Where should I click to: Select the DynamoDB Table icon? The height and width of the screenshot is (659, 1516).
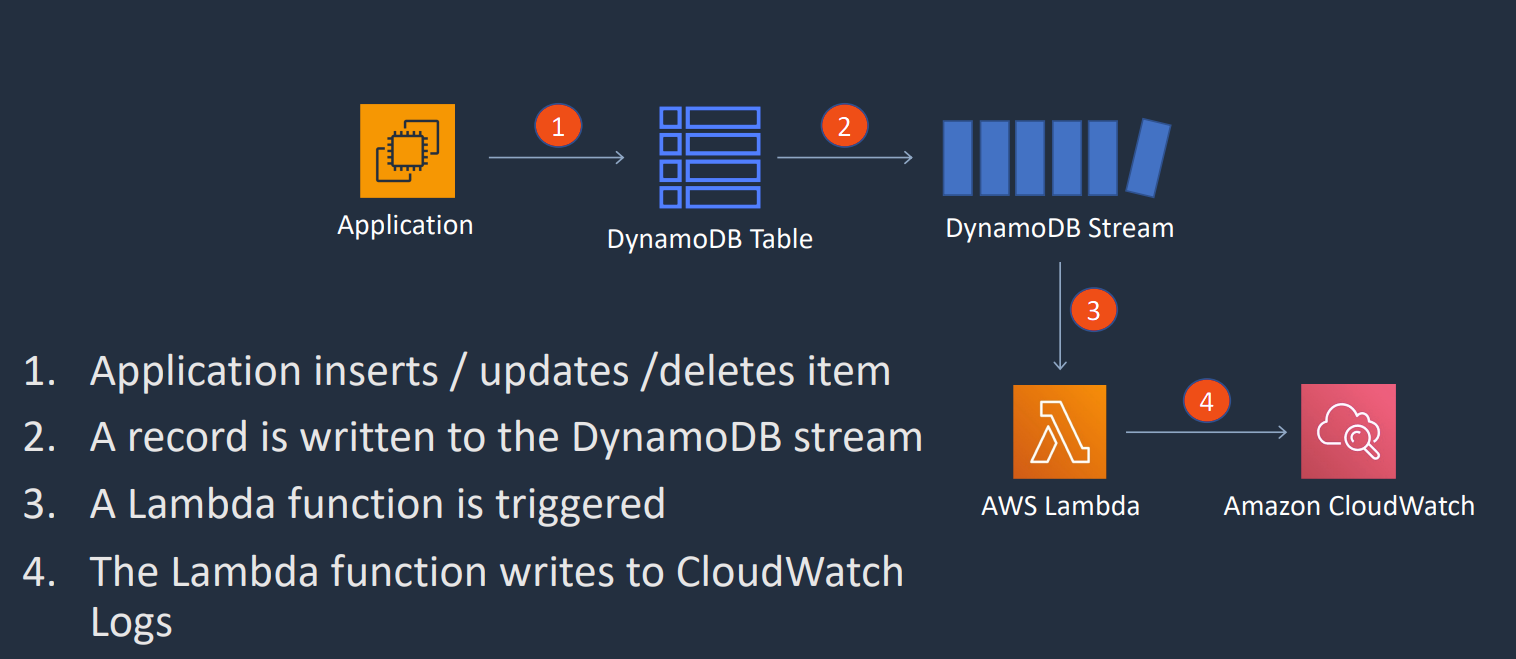710,157
